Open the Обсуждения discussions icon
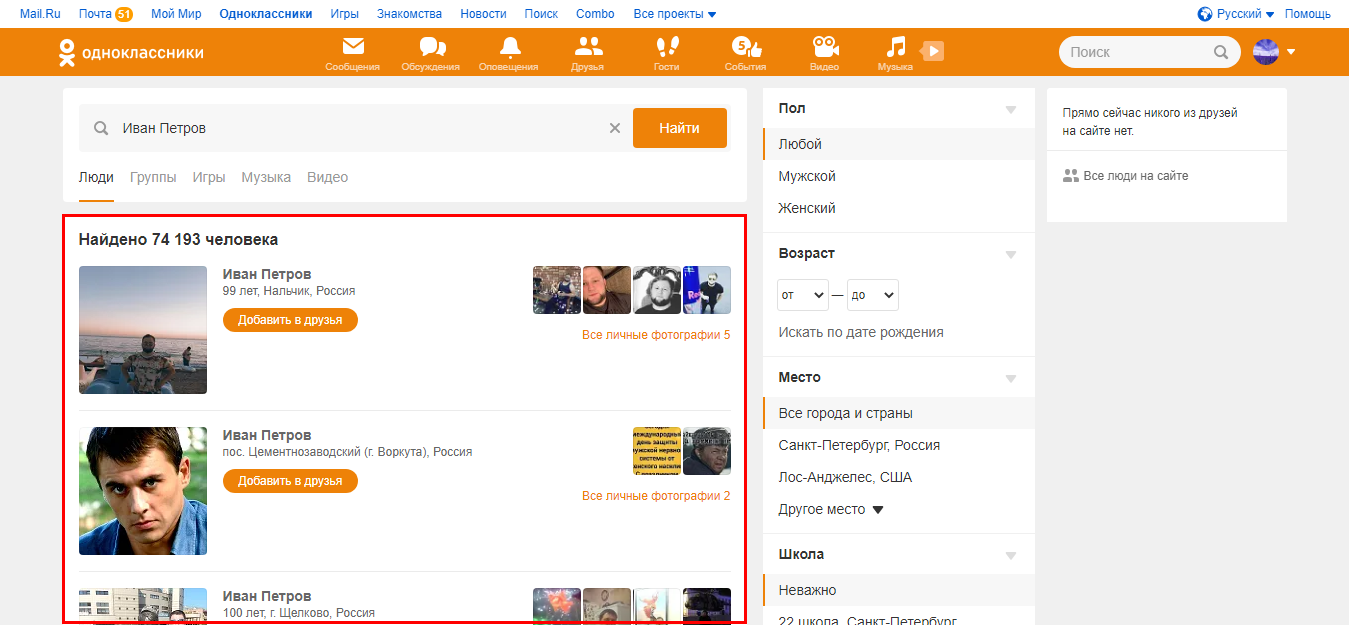1349x625 pixels. [431, 53]
